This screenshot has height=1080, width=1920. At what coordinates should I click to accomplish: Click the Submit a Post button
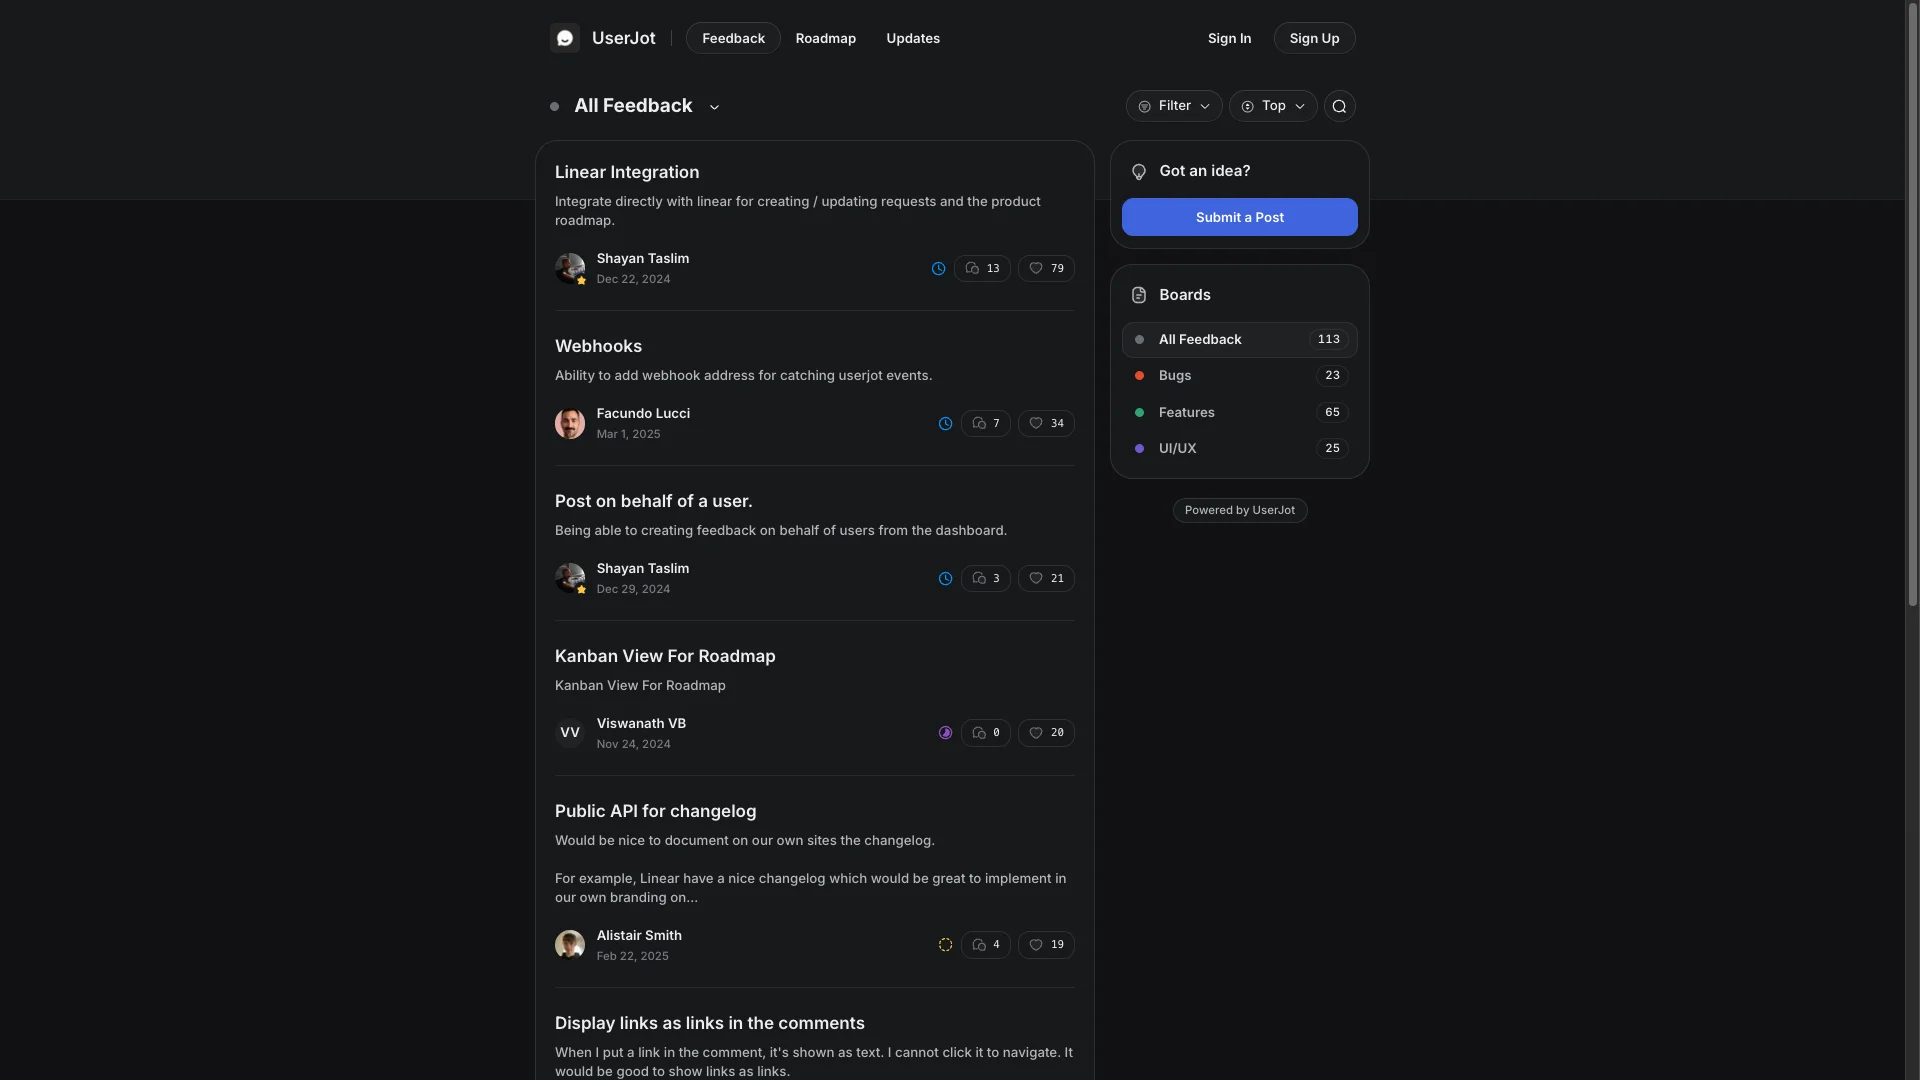pos(1239,217)
